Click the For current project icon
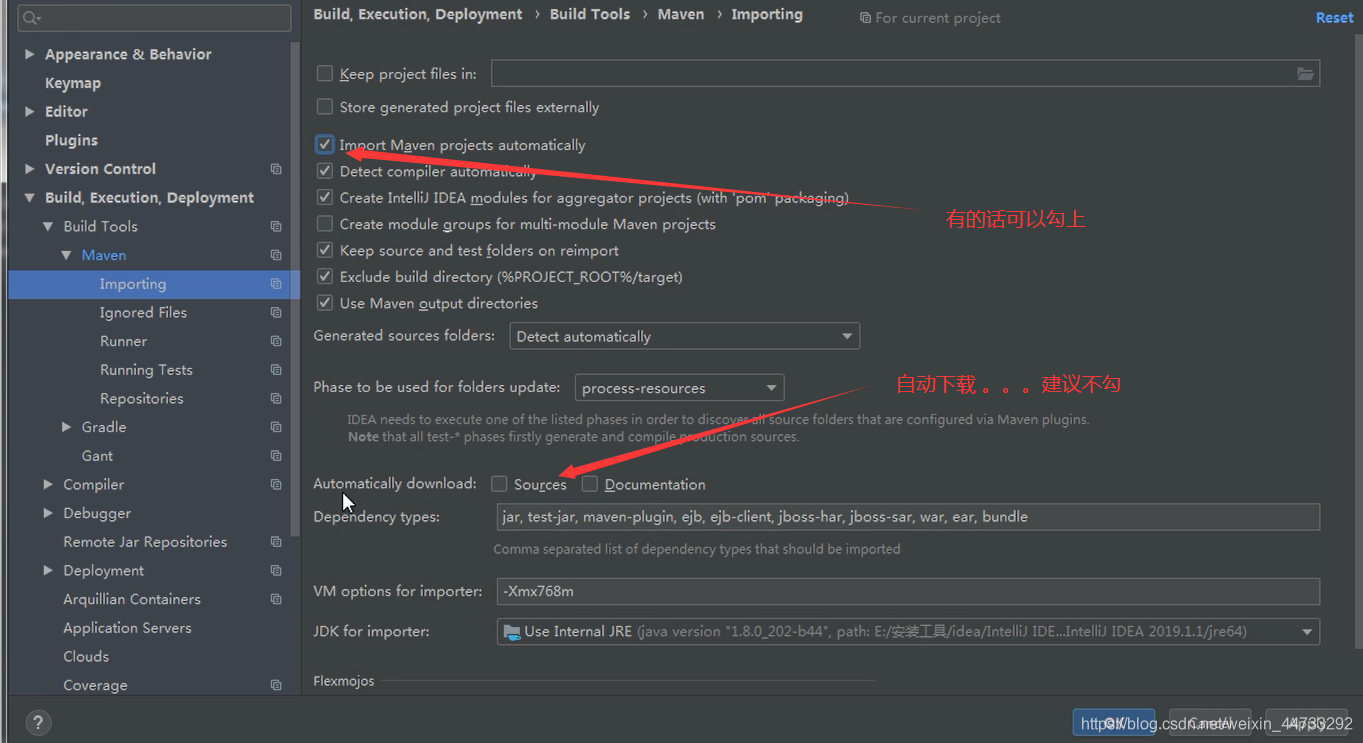 point(865,18)
